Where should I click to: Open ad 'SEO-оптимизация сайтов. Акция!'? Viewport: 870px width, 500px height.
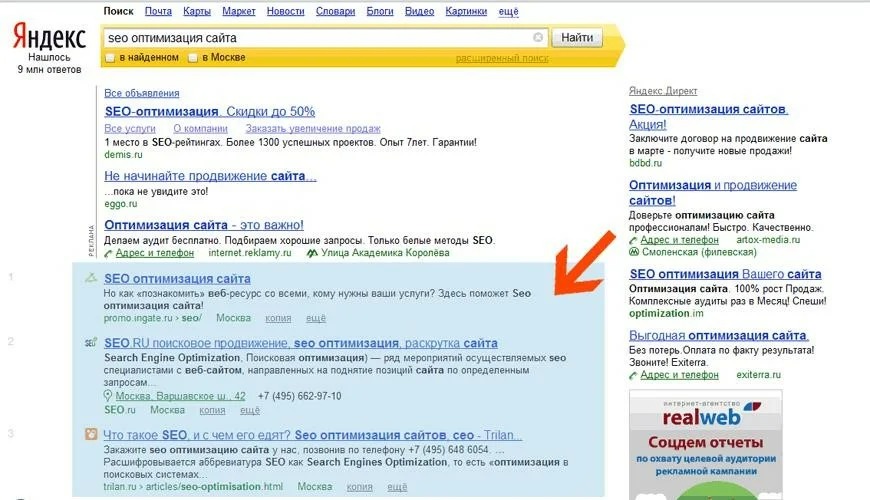pos(709,117)
